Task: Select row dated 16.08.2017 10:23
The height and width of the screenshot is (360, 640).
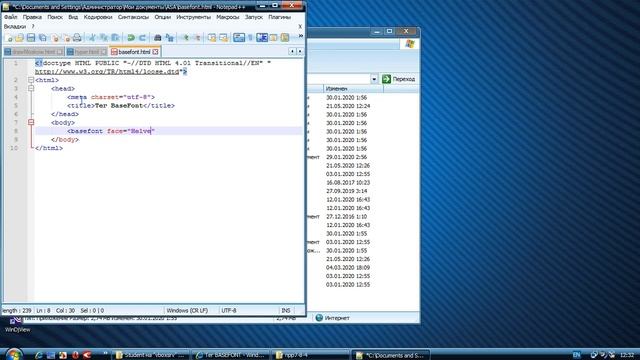Action: click(348, 182)
